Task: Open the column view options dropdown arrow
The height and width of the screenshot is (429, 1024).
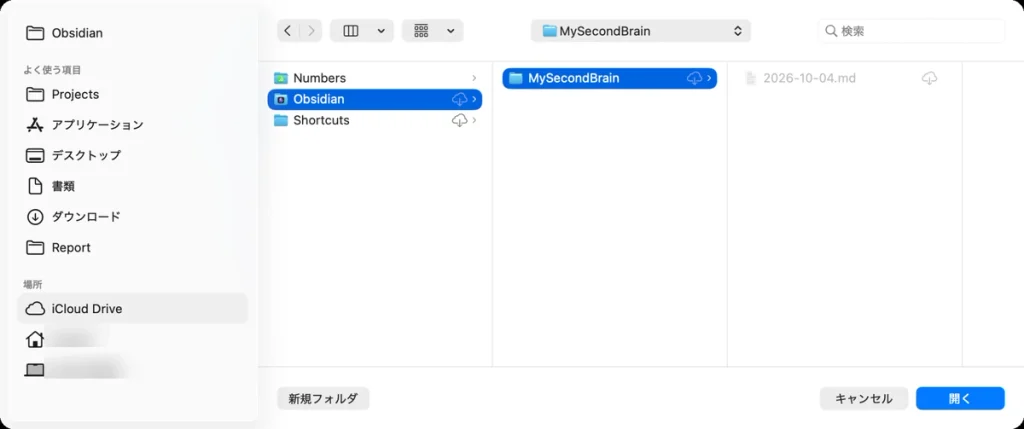Action: coord(381,31)
